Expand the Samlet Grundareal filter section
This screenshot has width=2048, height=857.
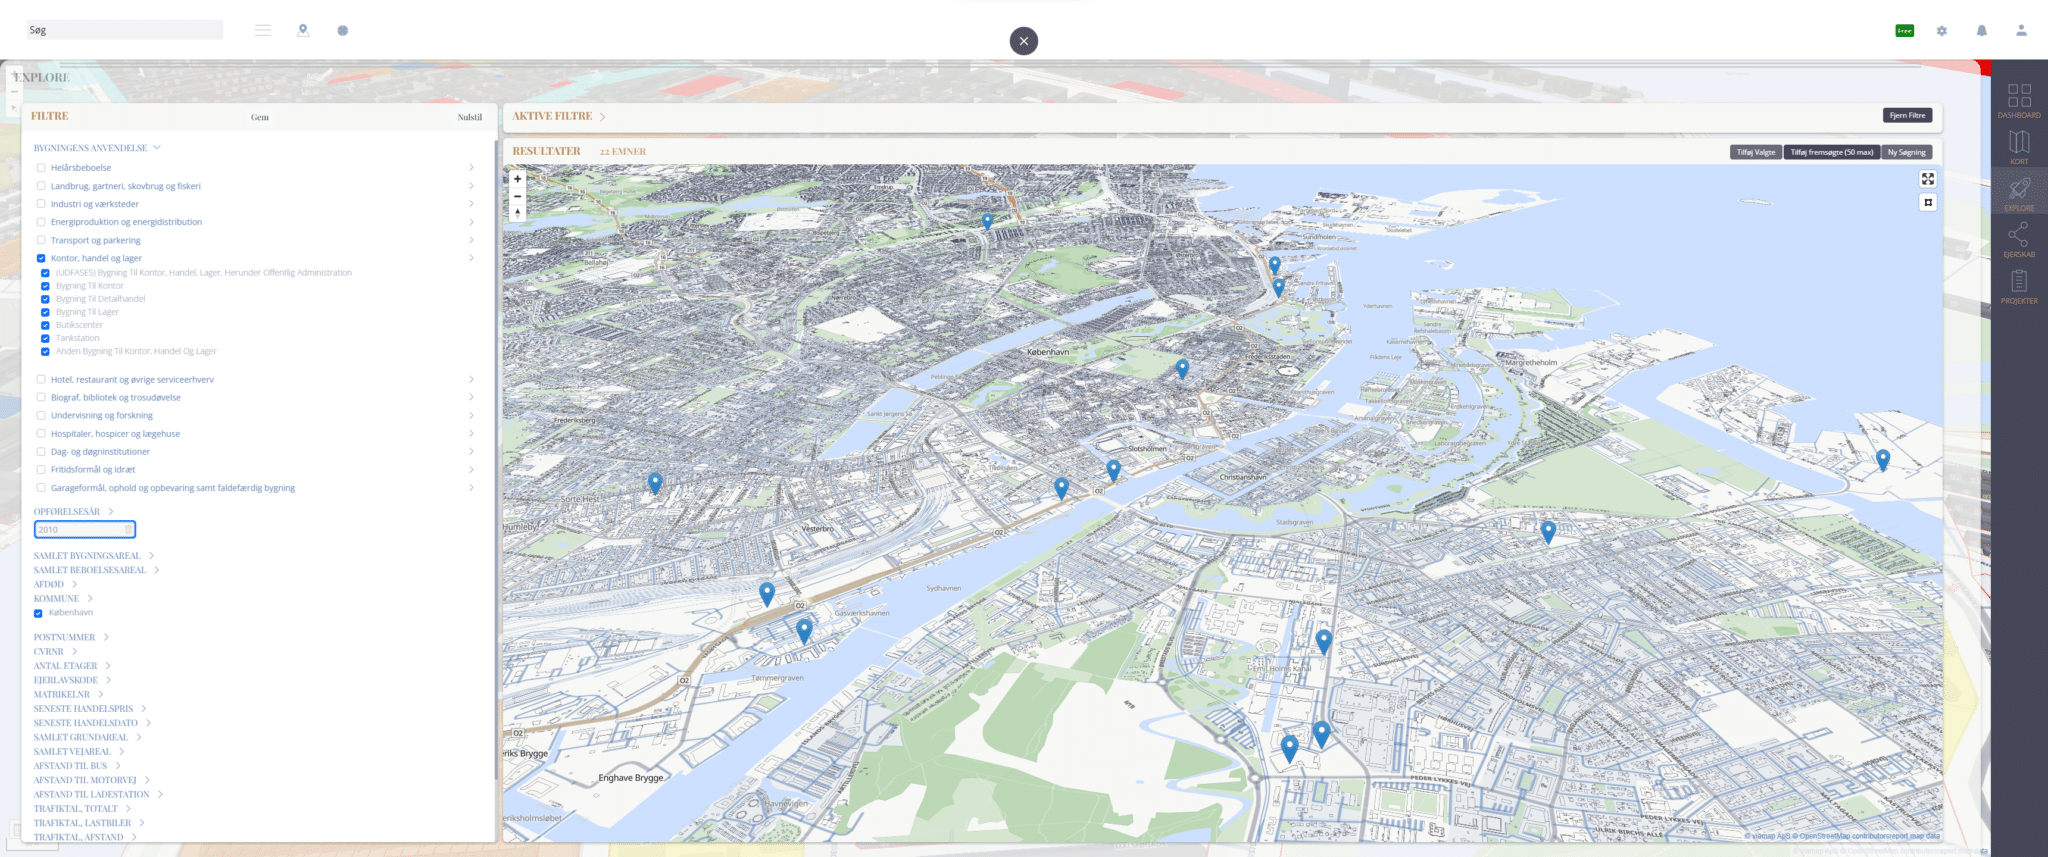point(138,738)
